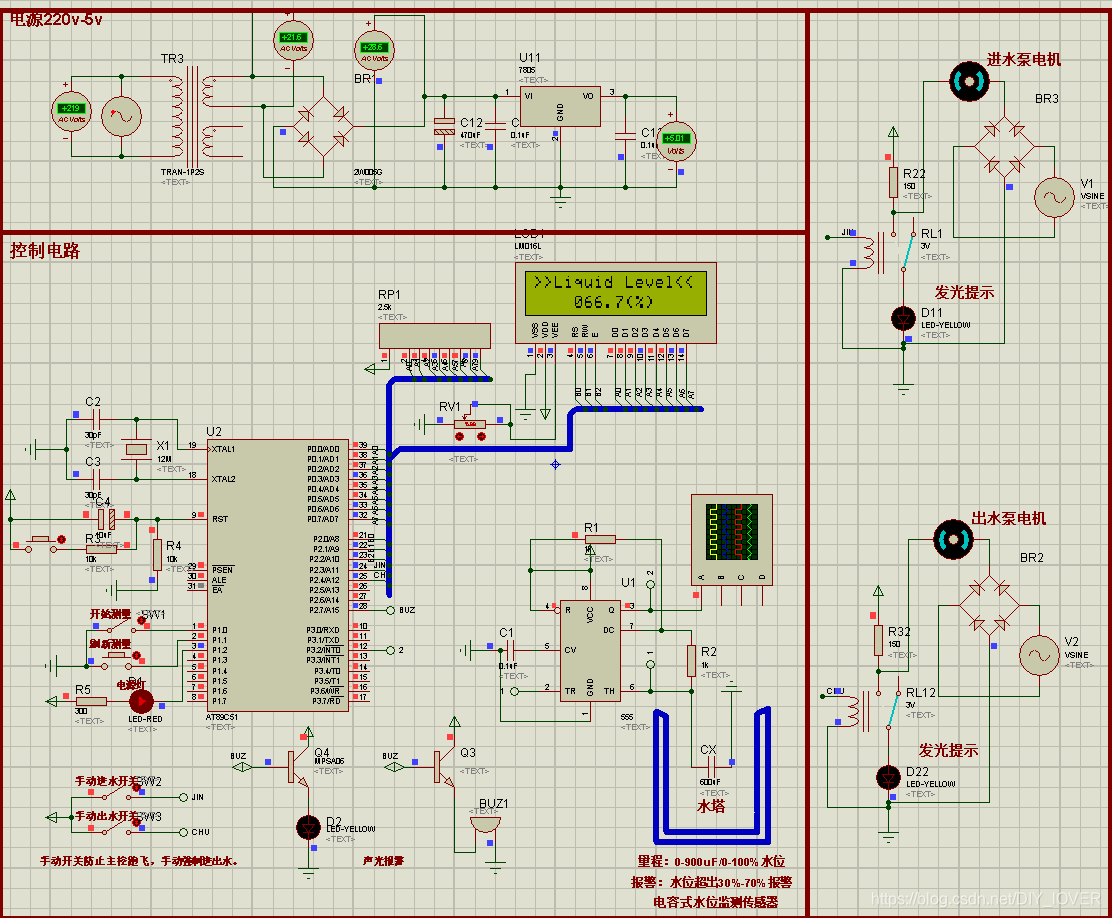
Task: Click the '进水泵电机' label
Action: tap(1023, 60)
